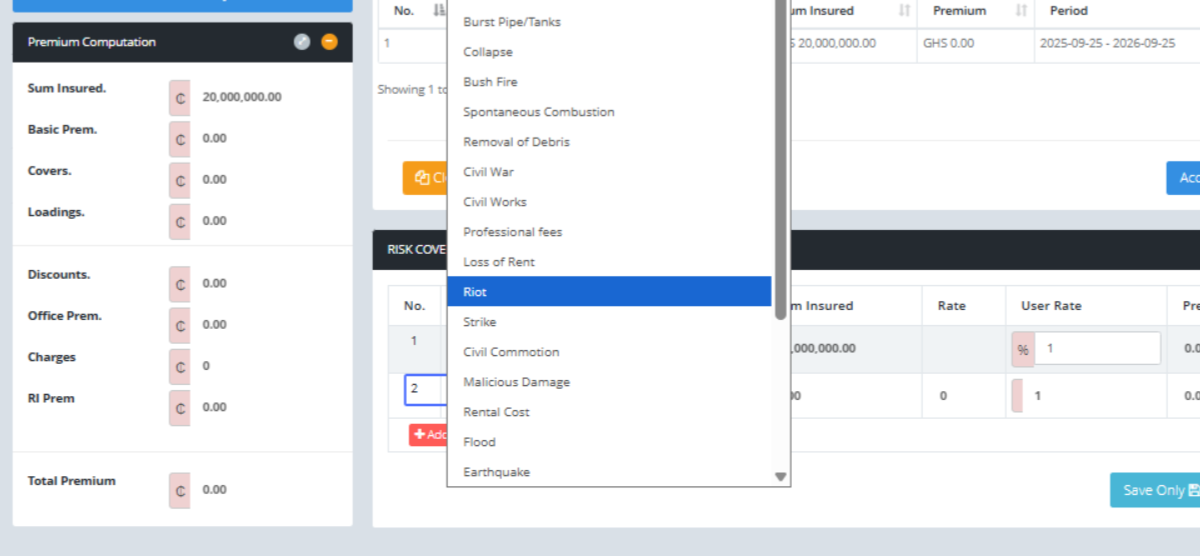The width and height of the screenshot is (1200, 556).
Task: Click the currency icon beside Total Premium
Action: (x=180, y=490)
